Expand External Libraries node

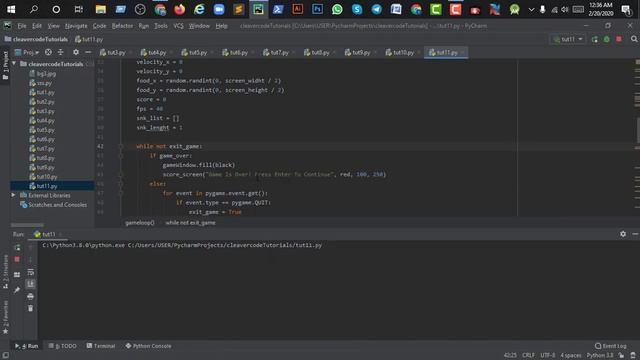13,195
